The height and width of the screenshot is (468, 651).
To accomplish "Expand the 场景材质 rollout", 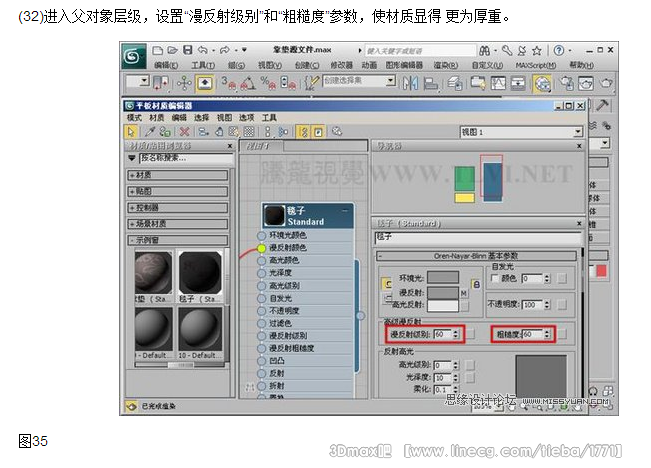I will (x=178, y=224).
